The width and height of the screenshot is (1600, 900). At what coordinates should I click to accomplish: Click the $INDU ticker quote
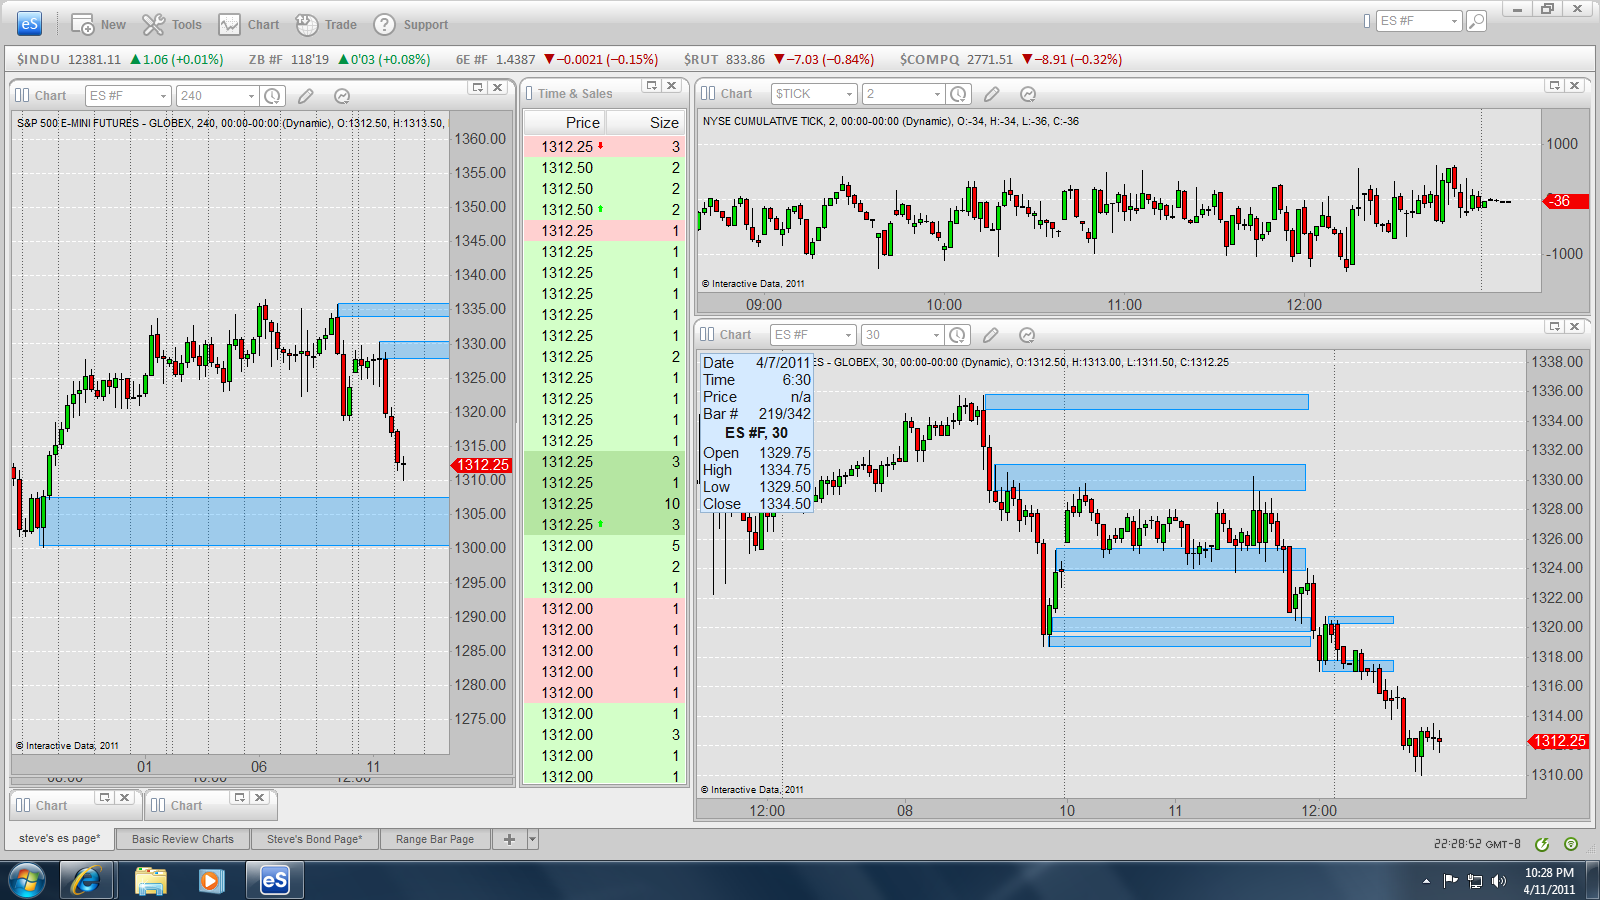(120, 59)
